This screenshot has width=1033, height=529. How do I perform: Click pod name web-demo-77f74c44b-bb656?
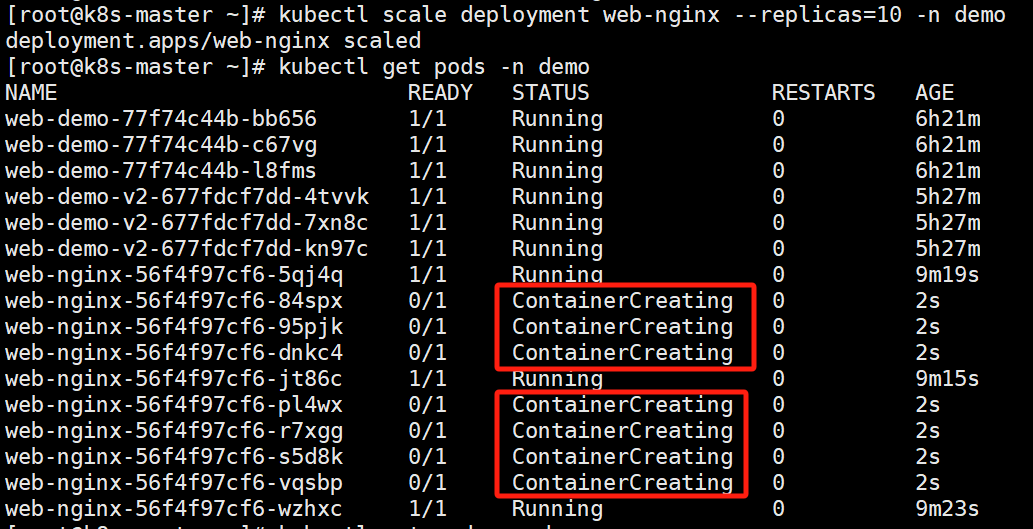tap(161, 119)
